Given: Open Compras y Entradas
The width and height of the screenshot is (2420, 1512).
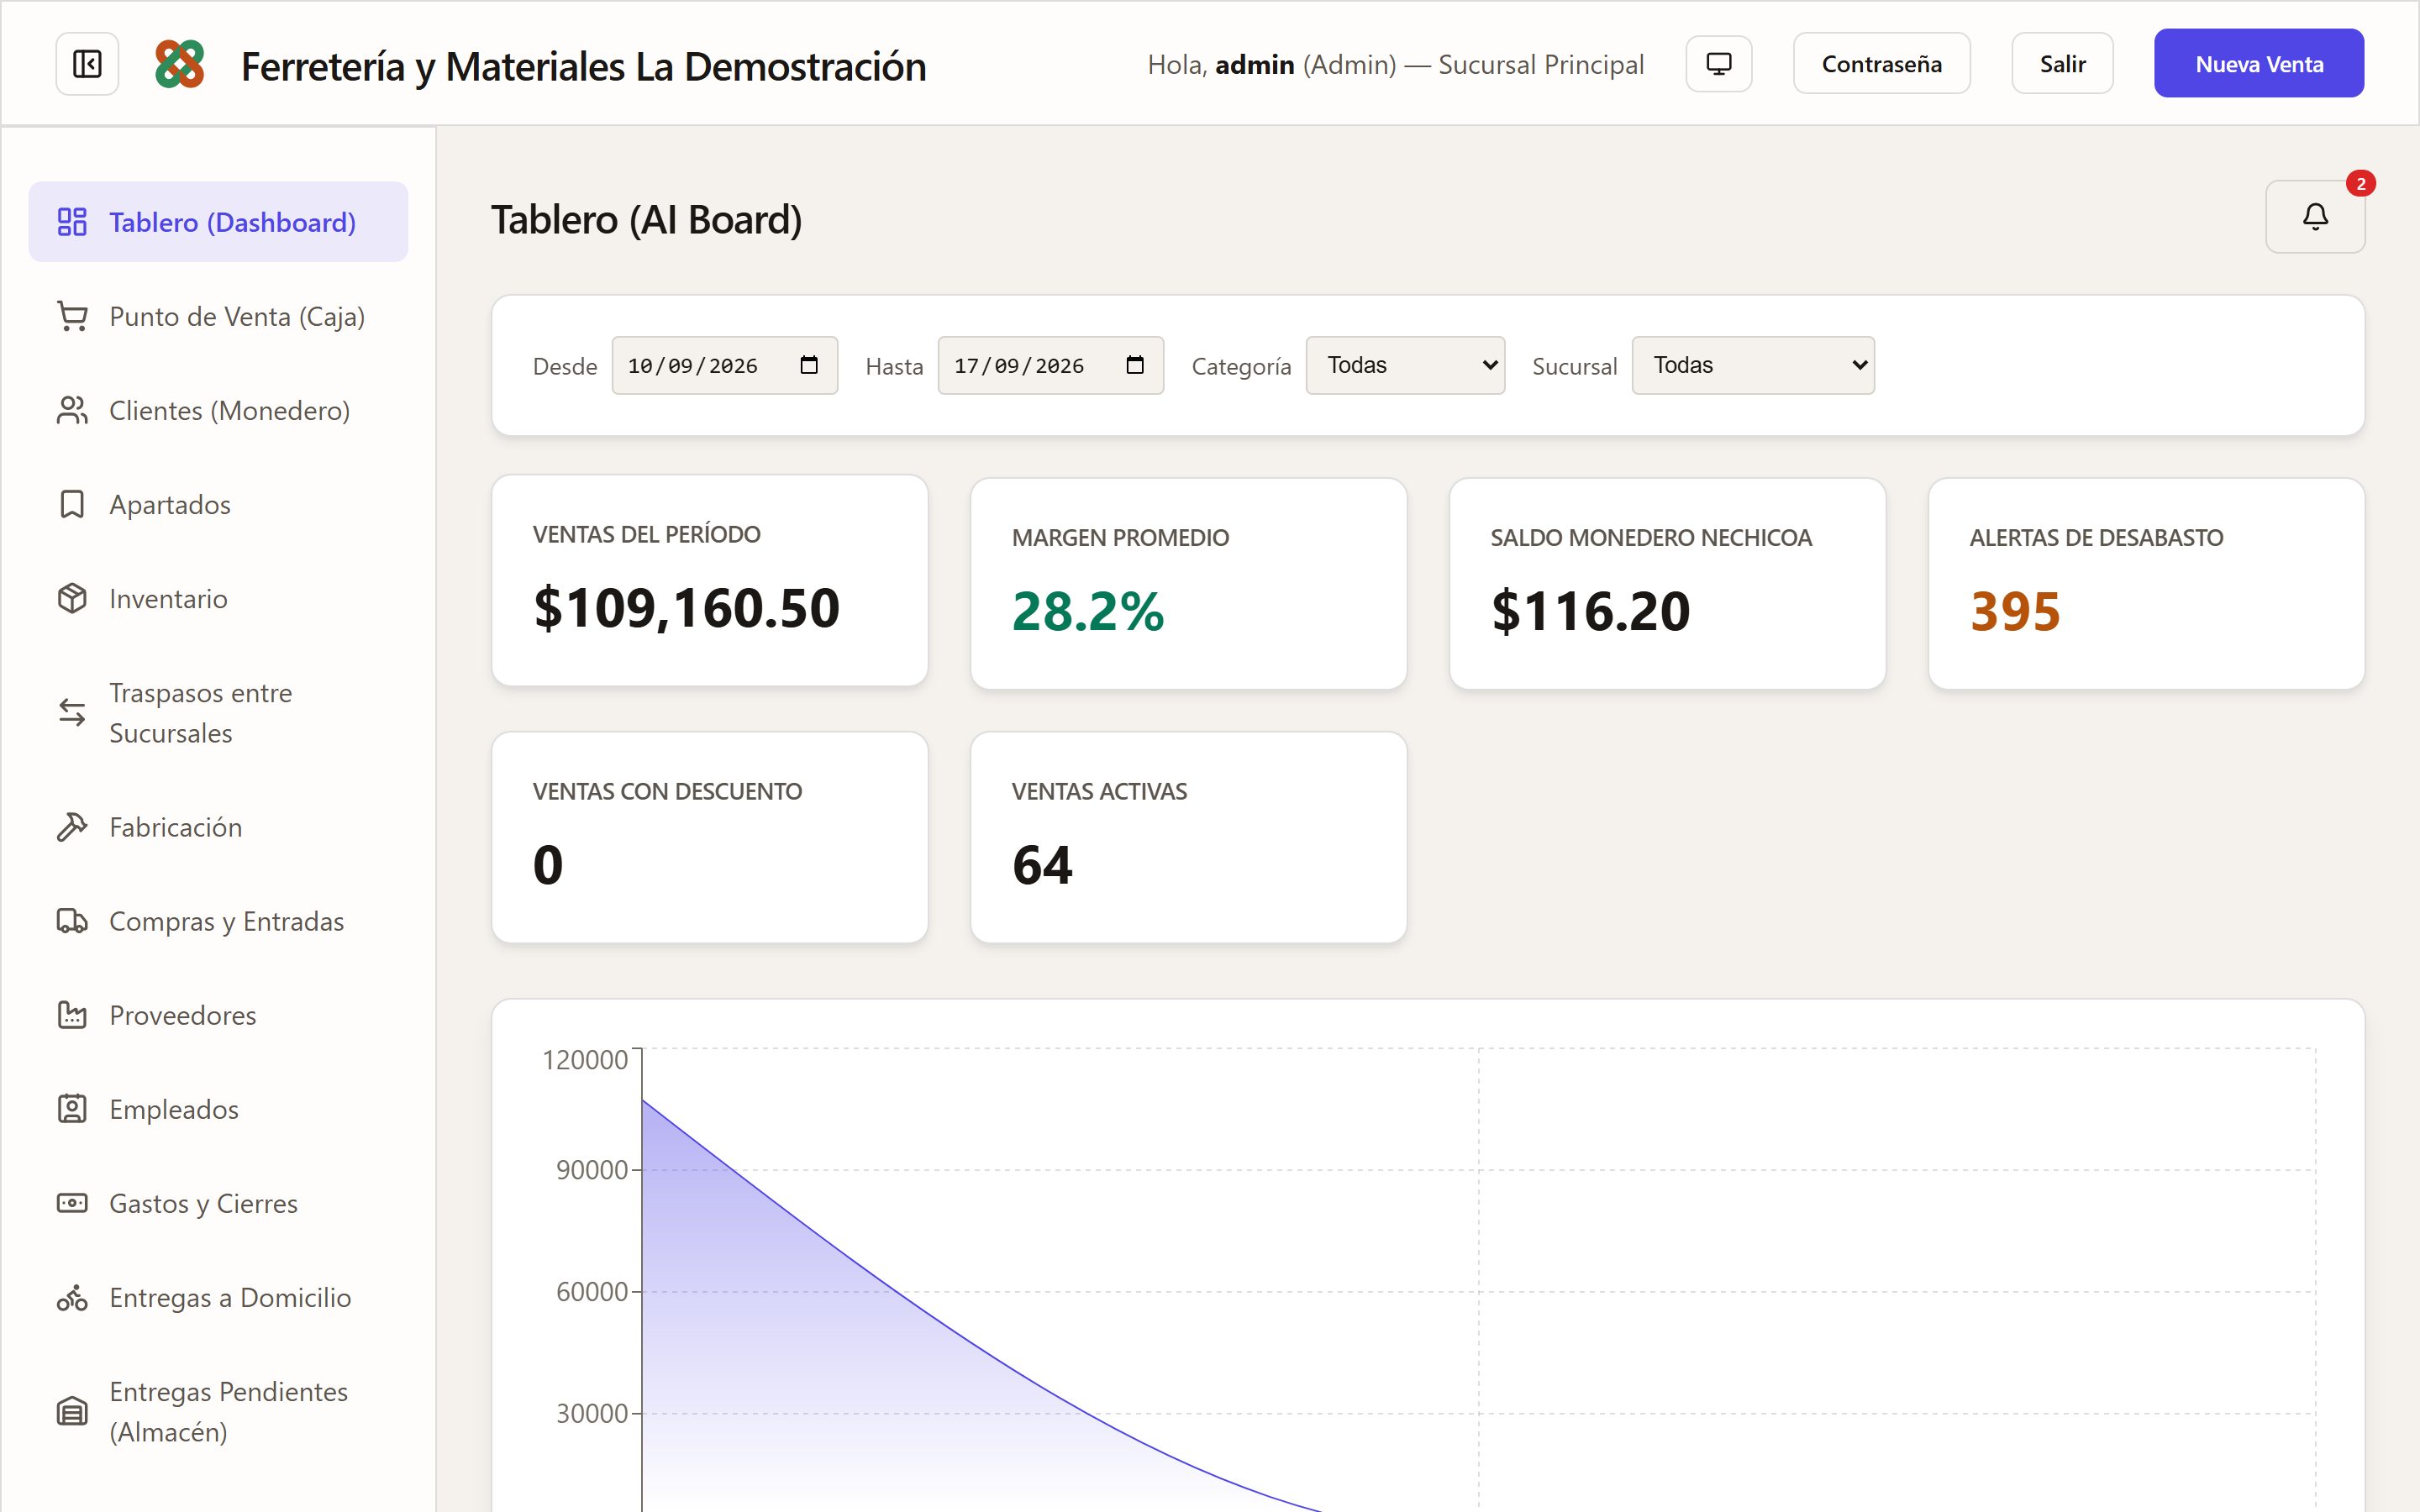Looking at the screenshot, I should coord(218,921).
